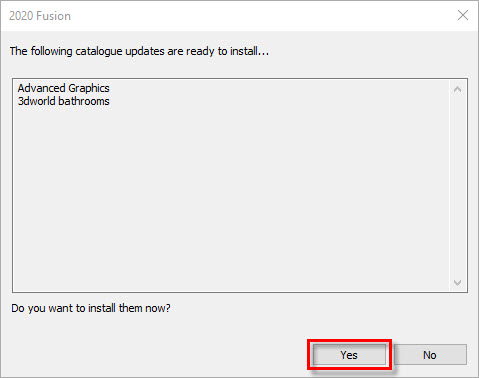This screenshot has width=479, height=378.
Task: Highlight the Advanced Graphics catalogue entry
Action: [x=63, y=88]
